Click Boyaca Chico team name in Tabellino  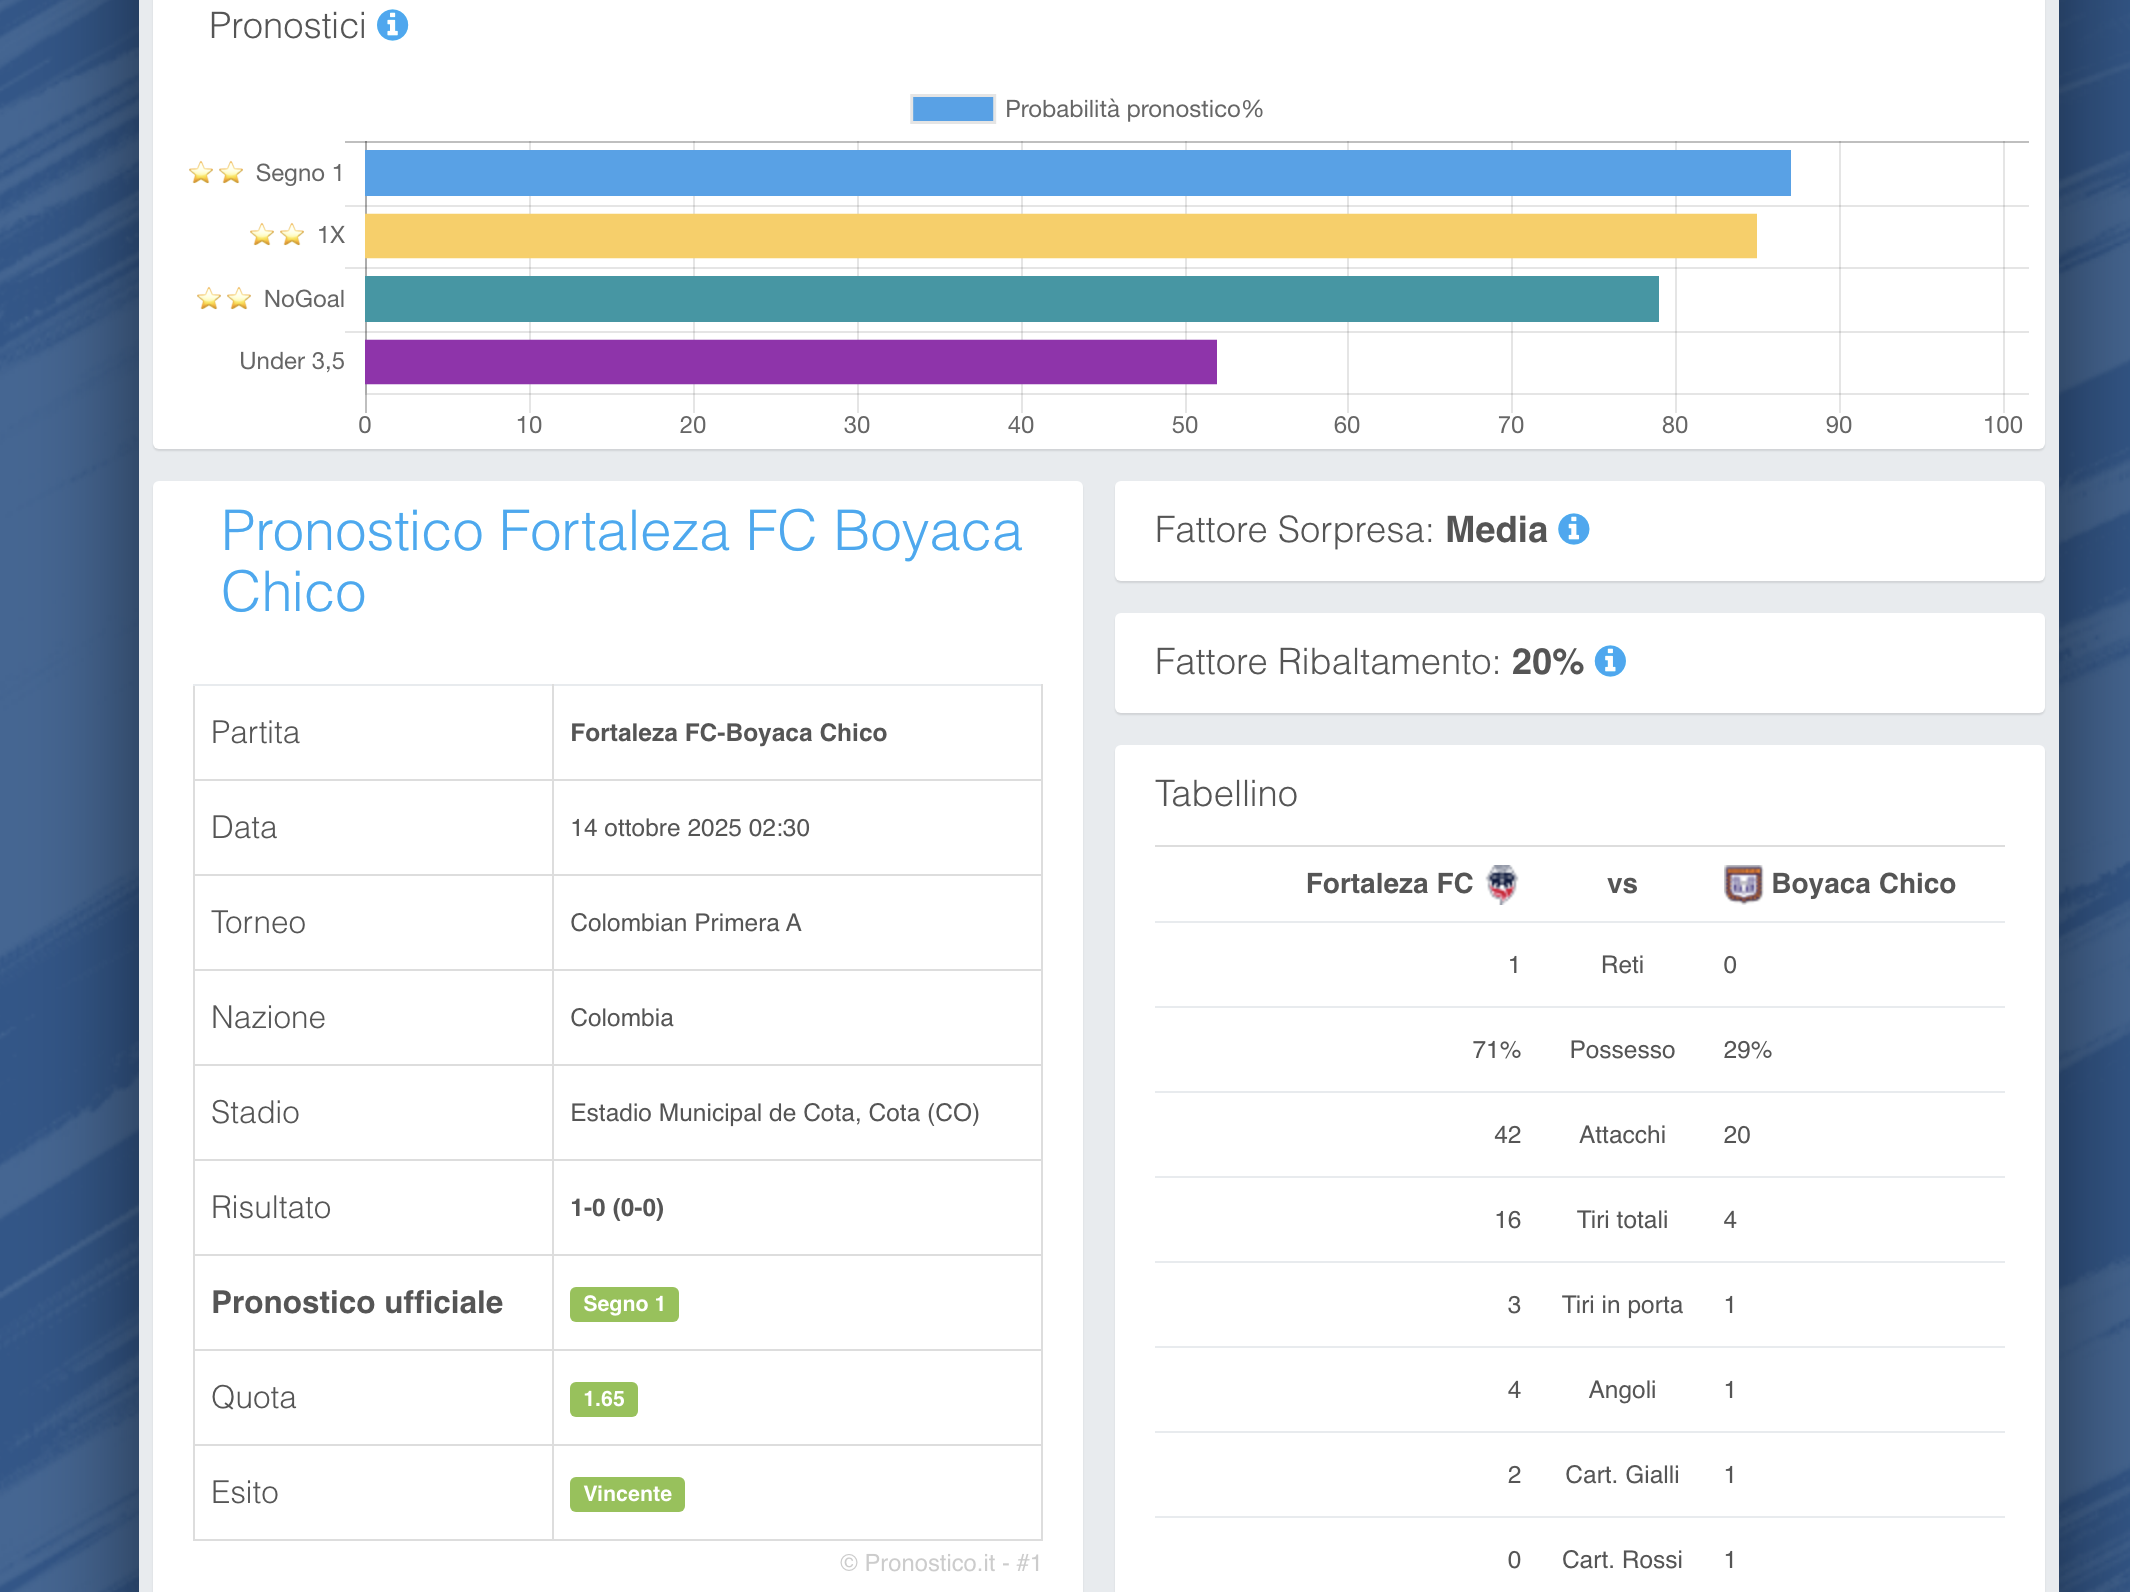1862,884
